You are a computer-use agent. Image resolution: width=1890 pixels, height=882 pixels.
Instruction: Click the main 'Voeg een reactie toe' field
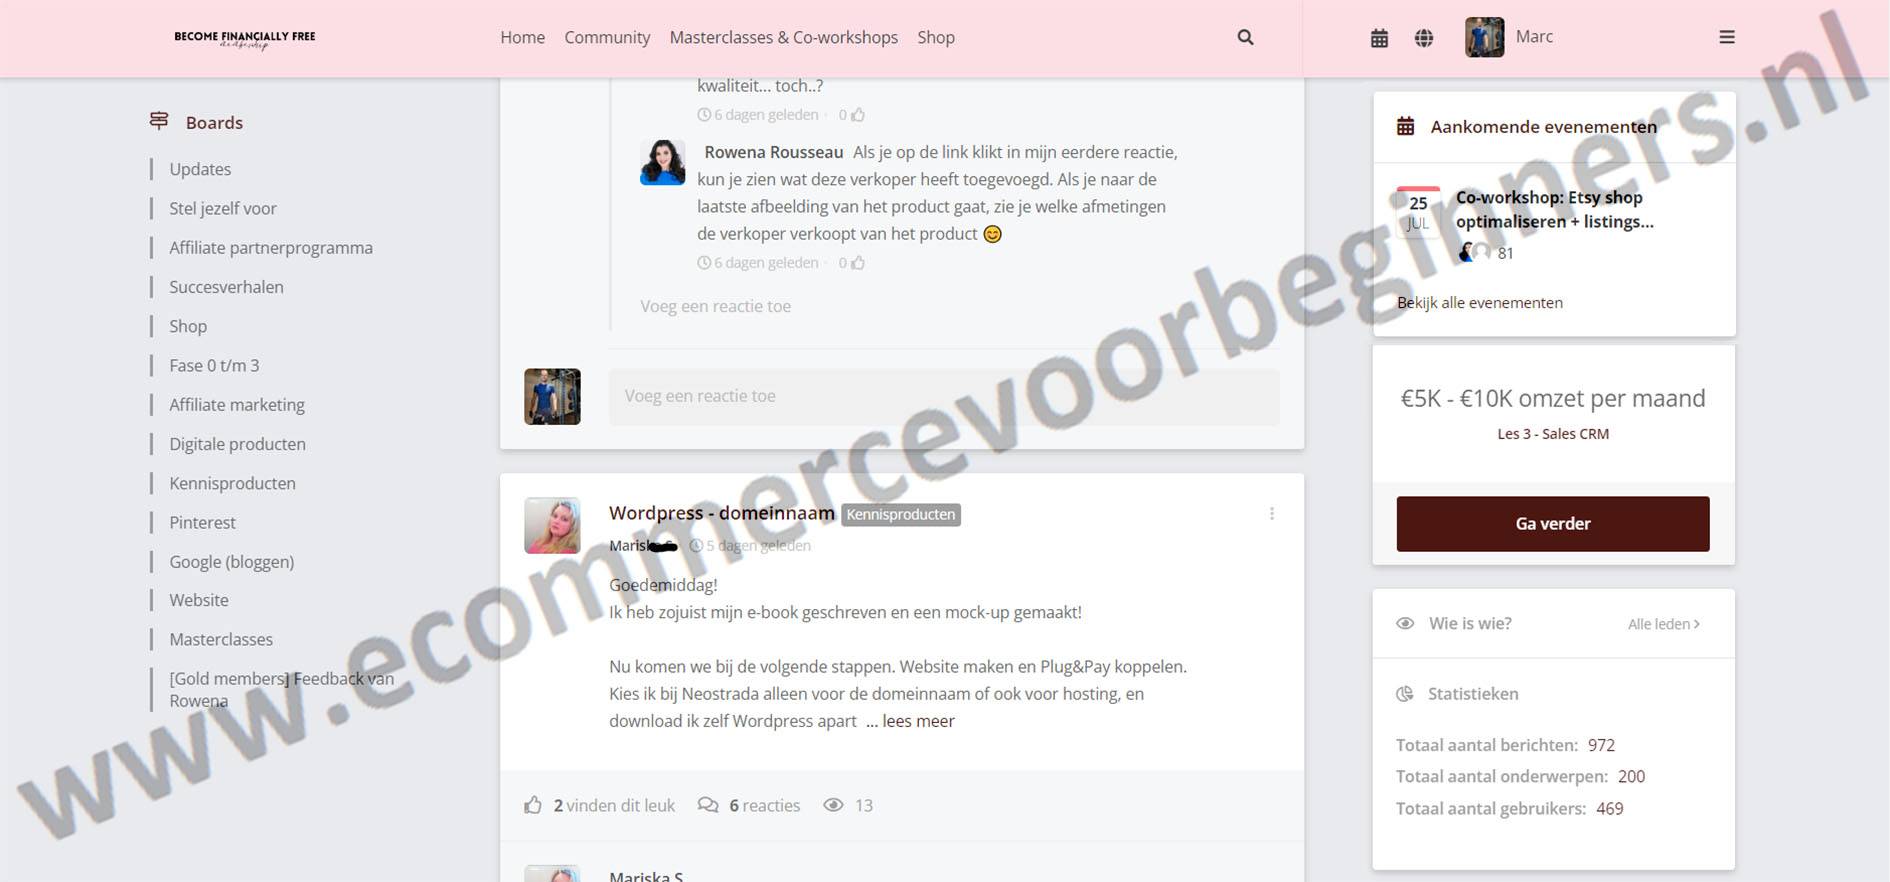pyautogui.click(x=943, y=396)
